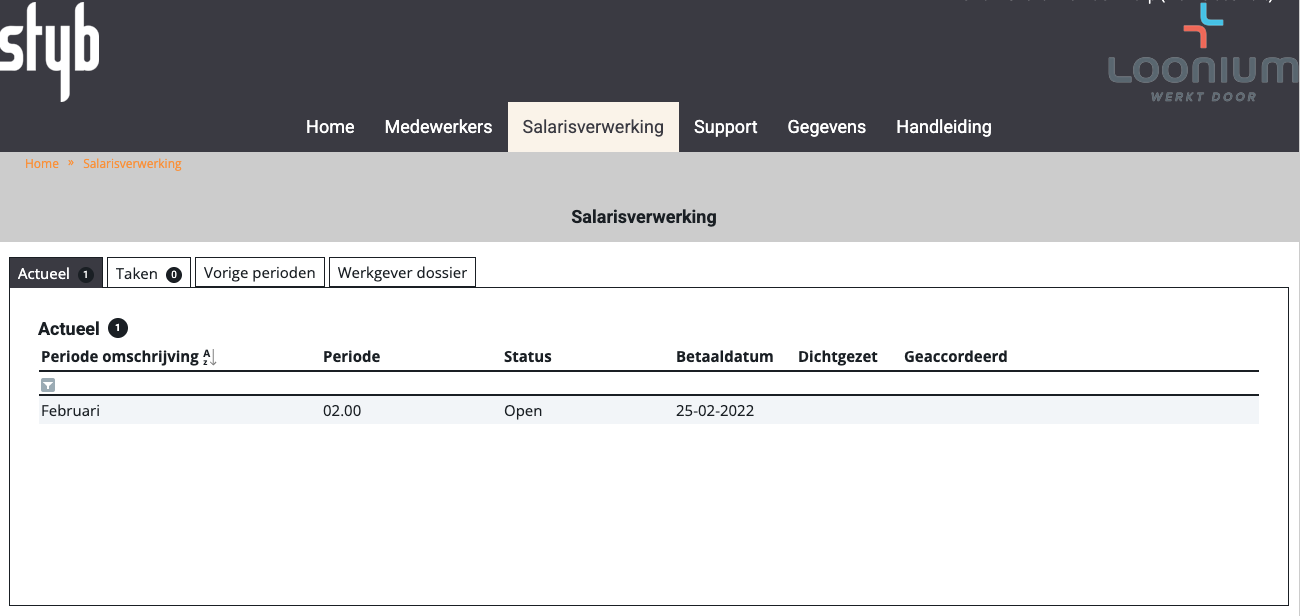The height and width of the screenshot is (616, 1300).
Task: Open the Gegevens menu
Action: click(x=826, y=127)
